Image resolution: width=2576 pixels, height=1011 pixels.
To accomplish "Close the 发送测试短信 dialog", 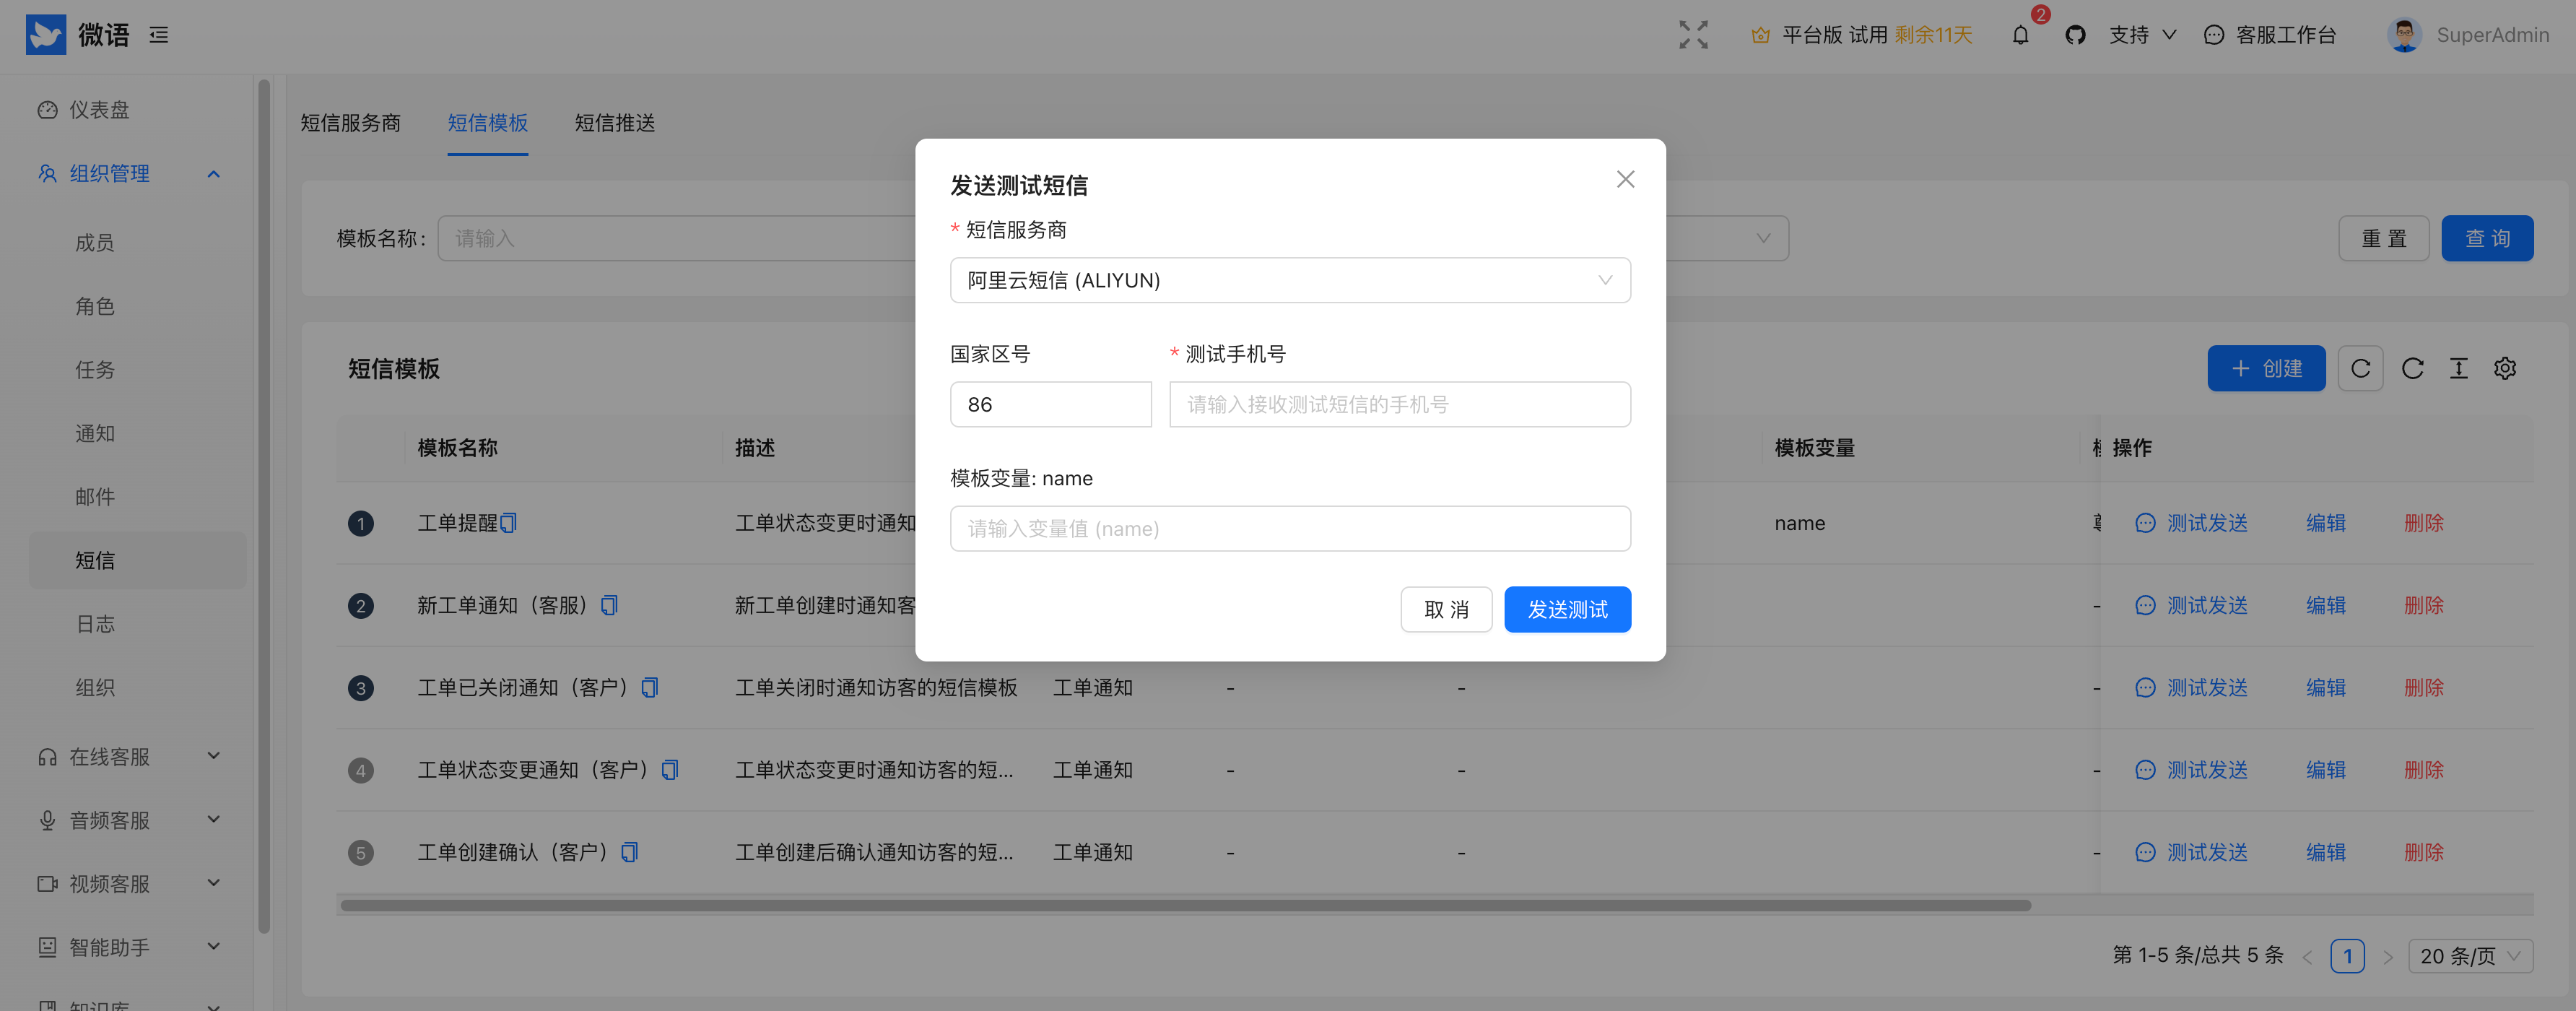I will click(1625, 179).
